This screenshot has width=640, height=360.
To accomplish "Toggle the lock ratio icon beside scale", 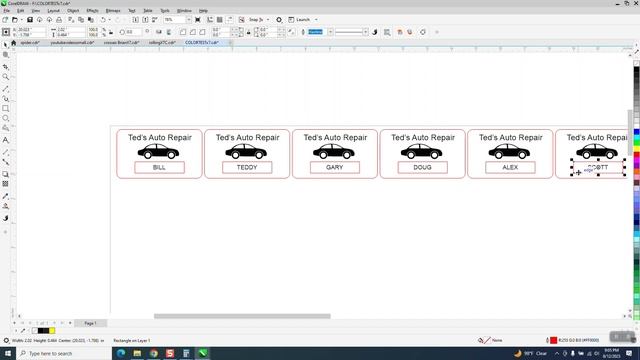I will coord(111,32).
